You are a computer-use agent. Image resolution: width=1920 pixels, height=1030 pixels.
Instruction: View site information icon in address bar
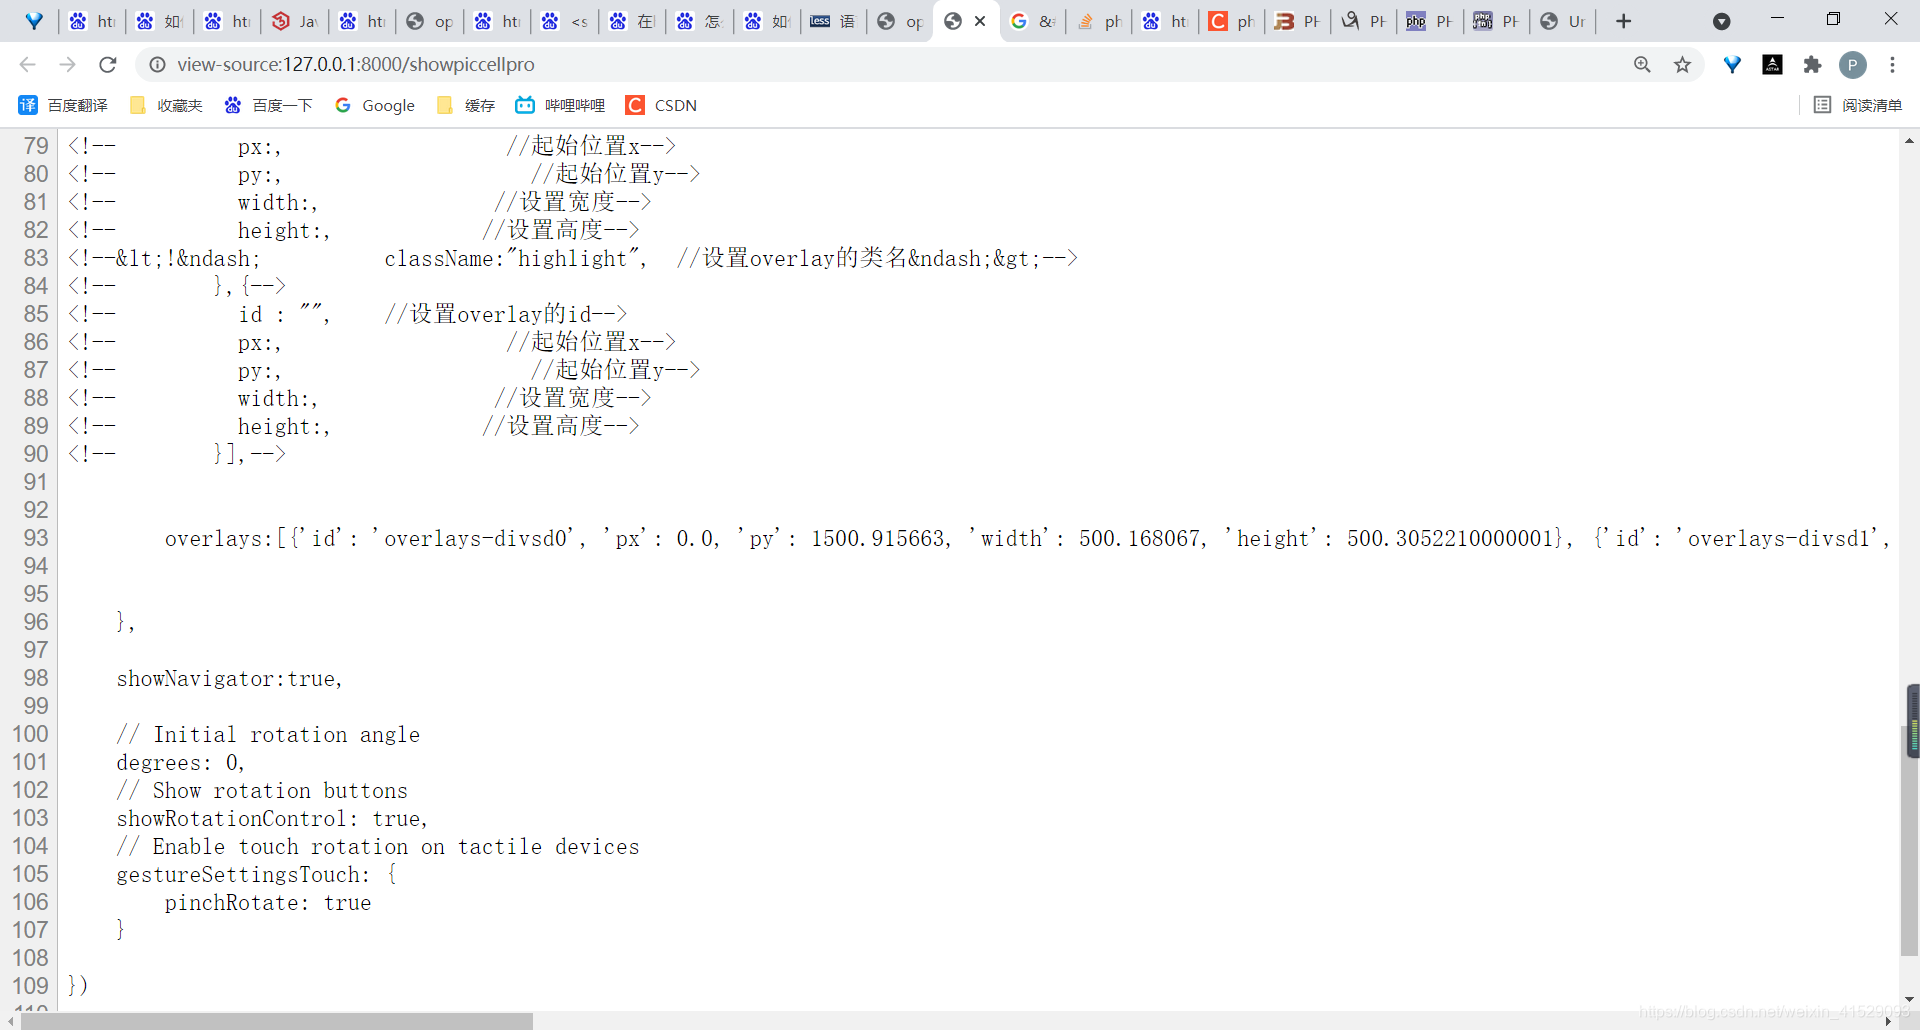coord(157,64)
